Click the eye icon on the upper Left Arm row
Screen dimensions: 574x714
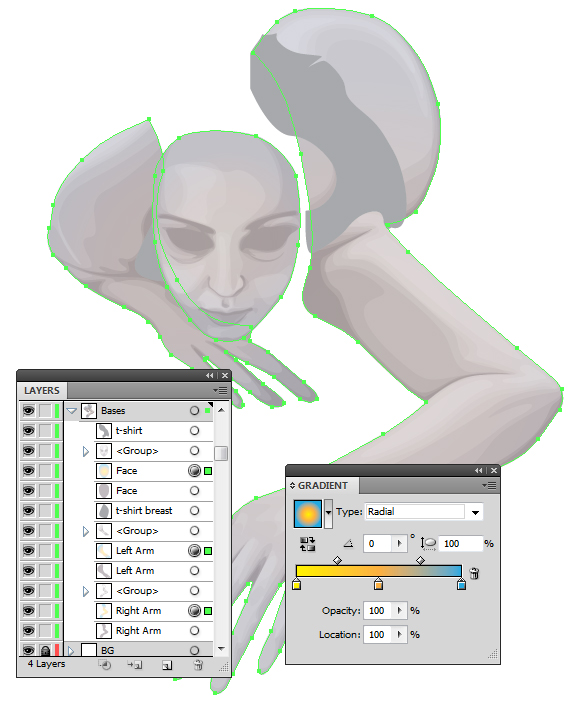point(28,551)
